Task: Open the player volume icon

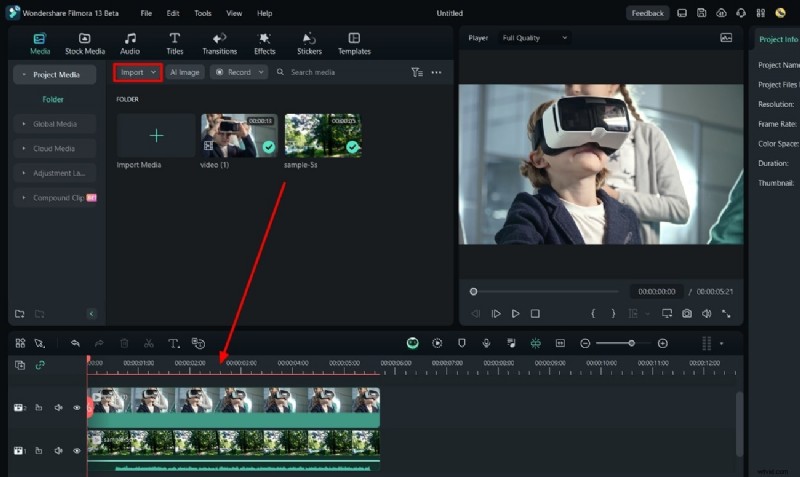Action: coord(707,314)
